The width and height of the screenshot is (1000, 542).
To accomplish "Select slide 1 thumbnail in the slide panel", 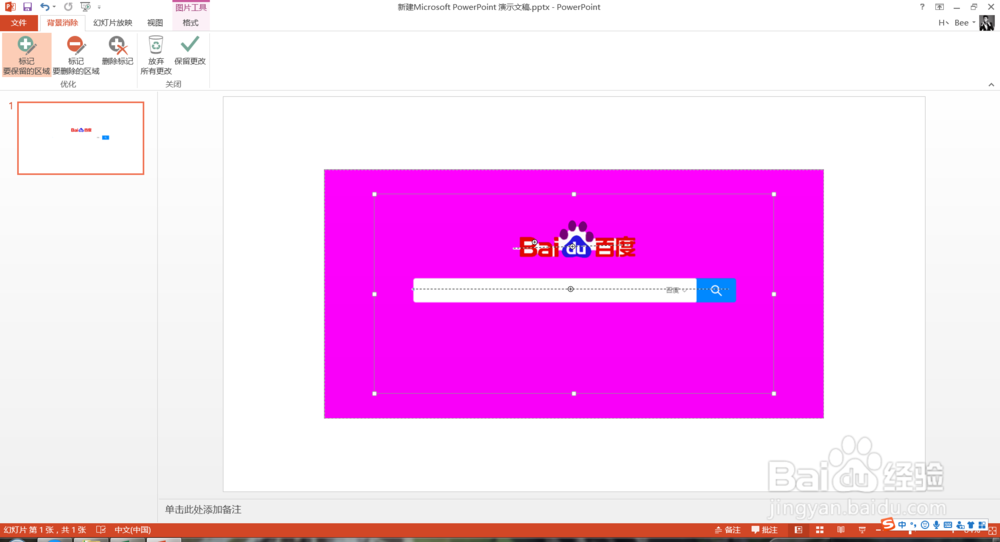I will tap(80, 138).
